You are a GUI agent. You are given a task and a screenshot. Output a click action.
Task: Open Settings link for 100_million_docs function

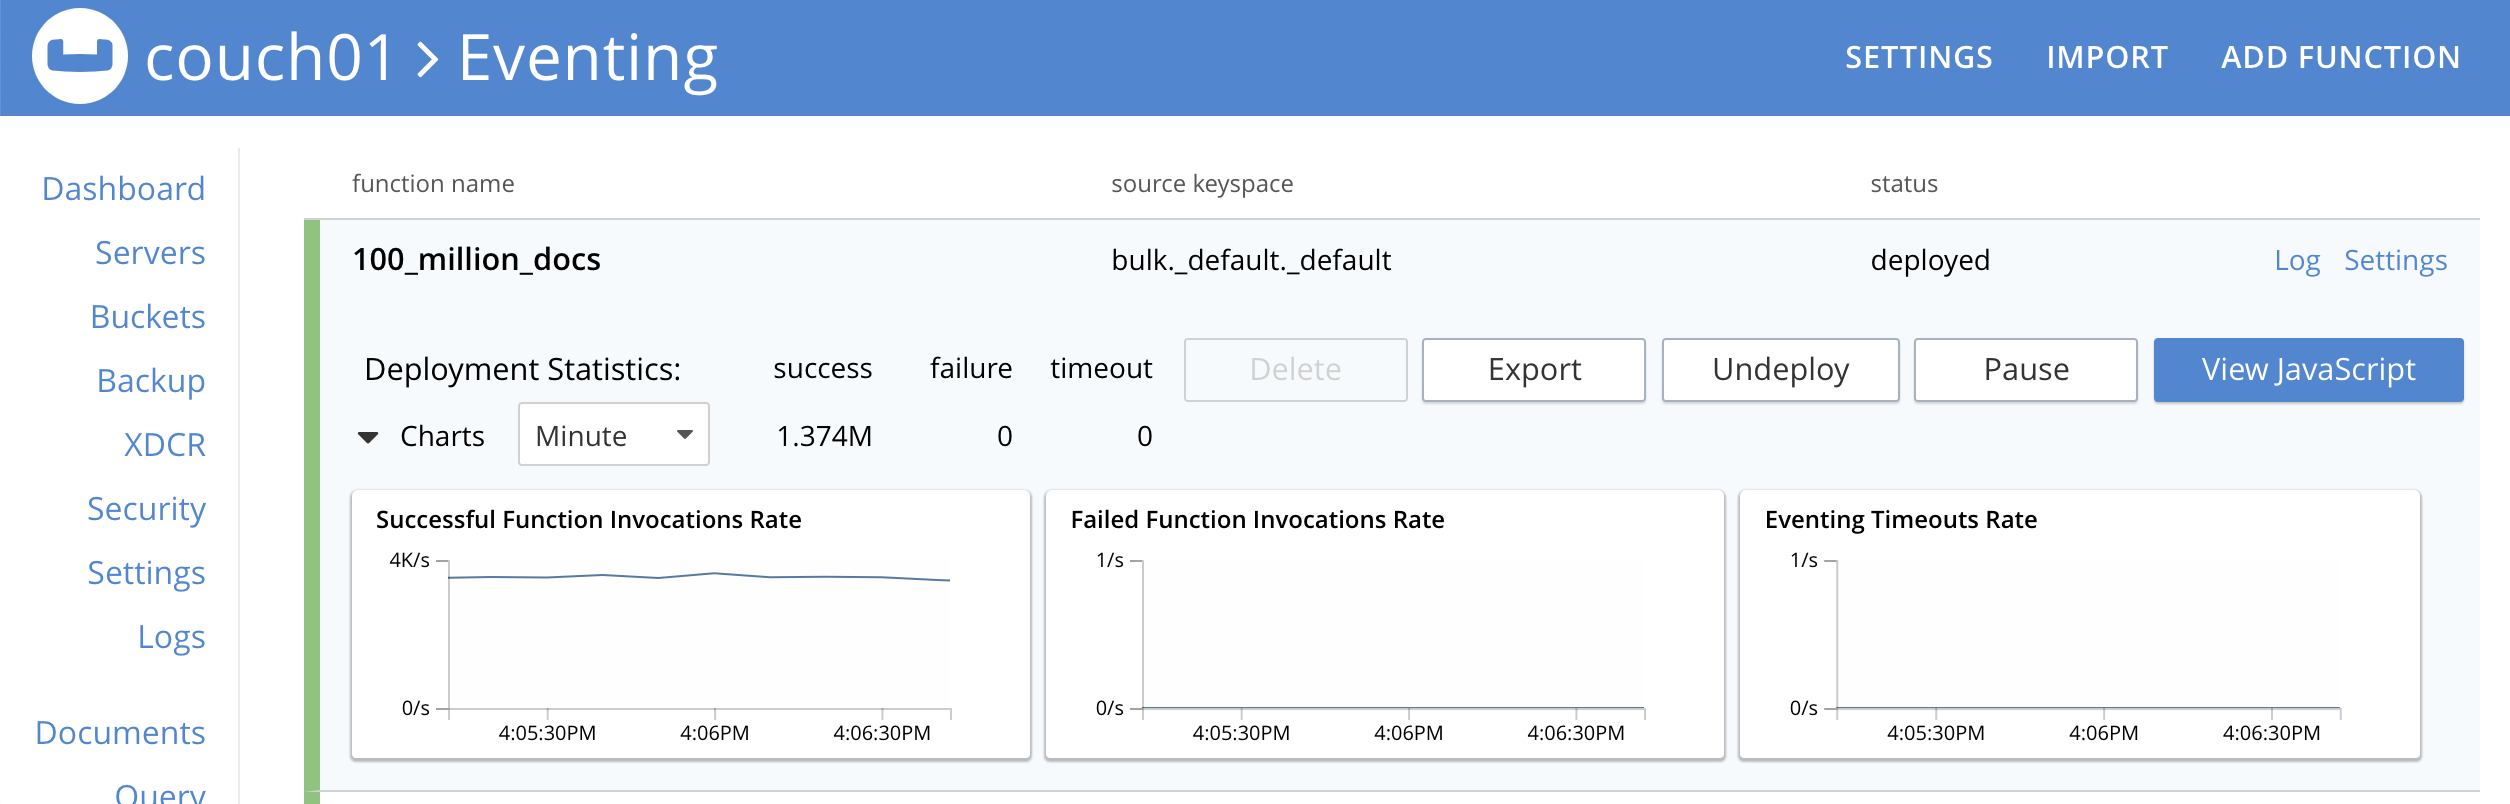pos(2395,260)
